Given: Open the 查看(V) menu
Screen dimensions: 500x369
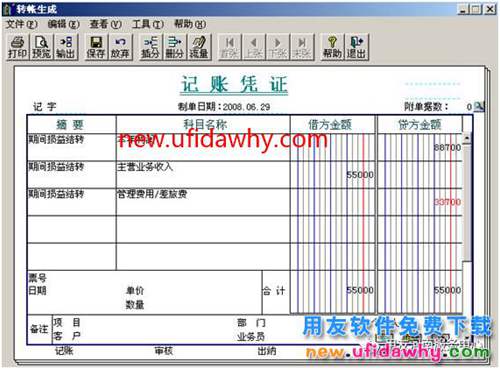Looking at the screenshot, I should pos(105,24).
